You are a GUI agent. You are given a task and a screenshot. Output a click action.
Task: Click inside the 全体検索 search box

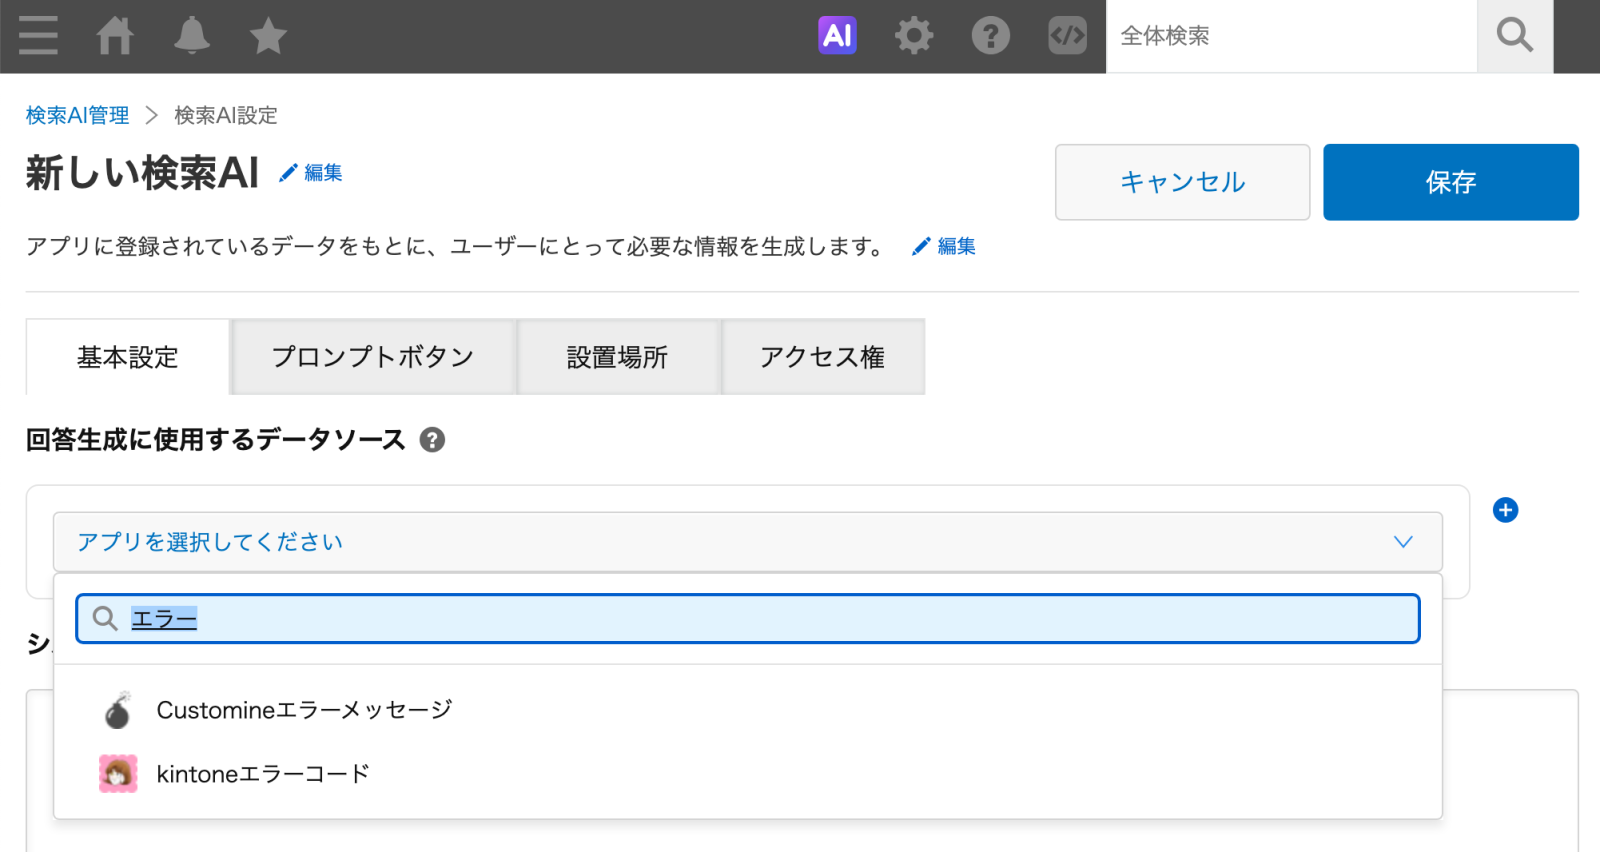[x=1291, y=36]
